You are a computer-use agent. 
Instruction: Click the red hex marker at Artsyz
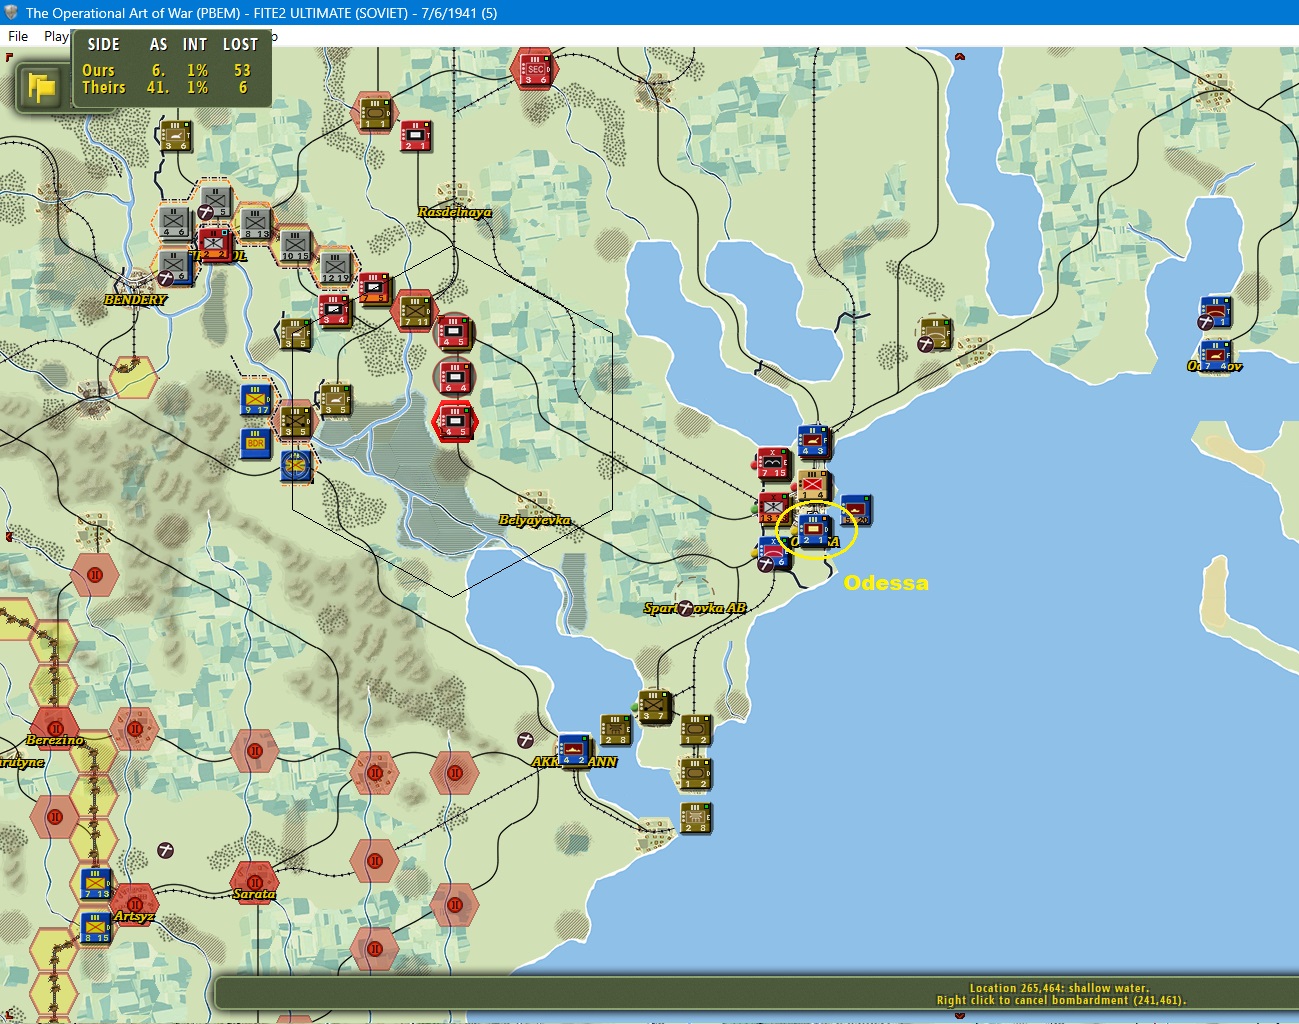pos(134,904)
